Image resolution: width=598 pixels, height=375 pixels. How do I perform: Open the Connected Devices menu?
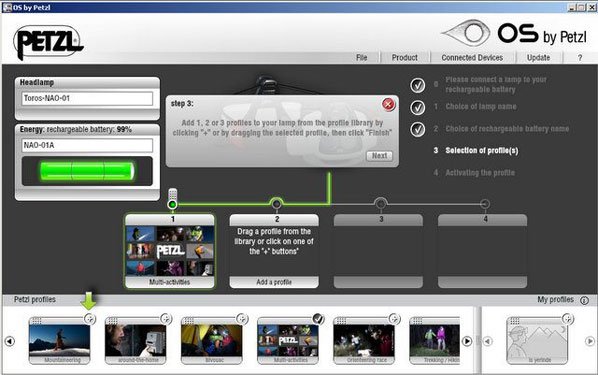472,58
